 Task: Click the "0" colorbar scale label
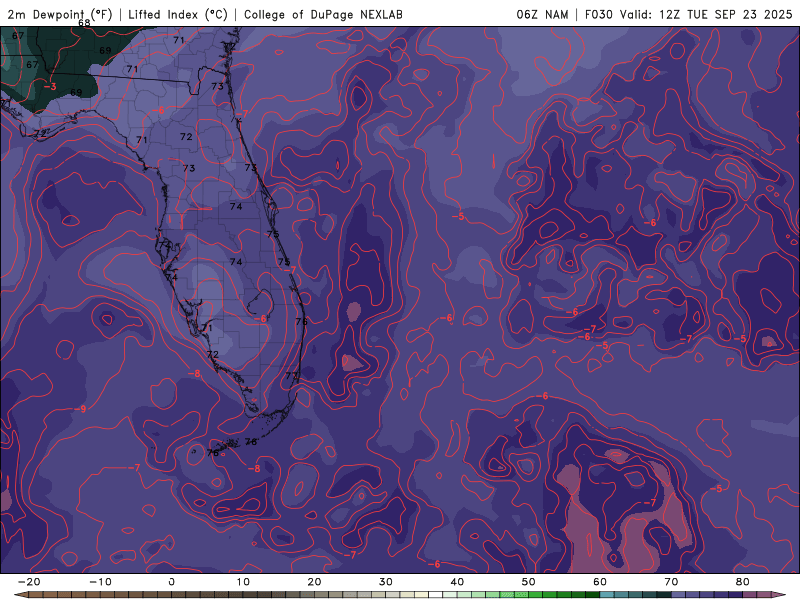coord(172,582)
